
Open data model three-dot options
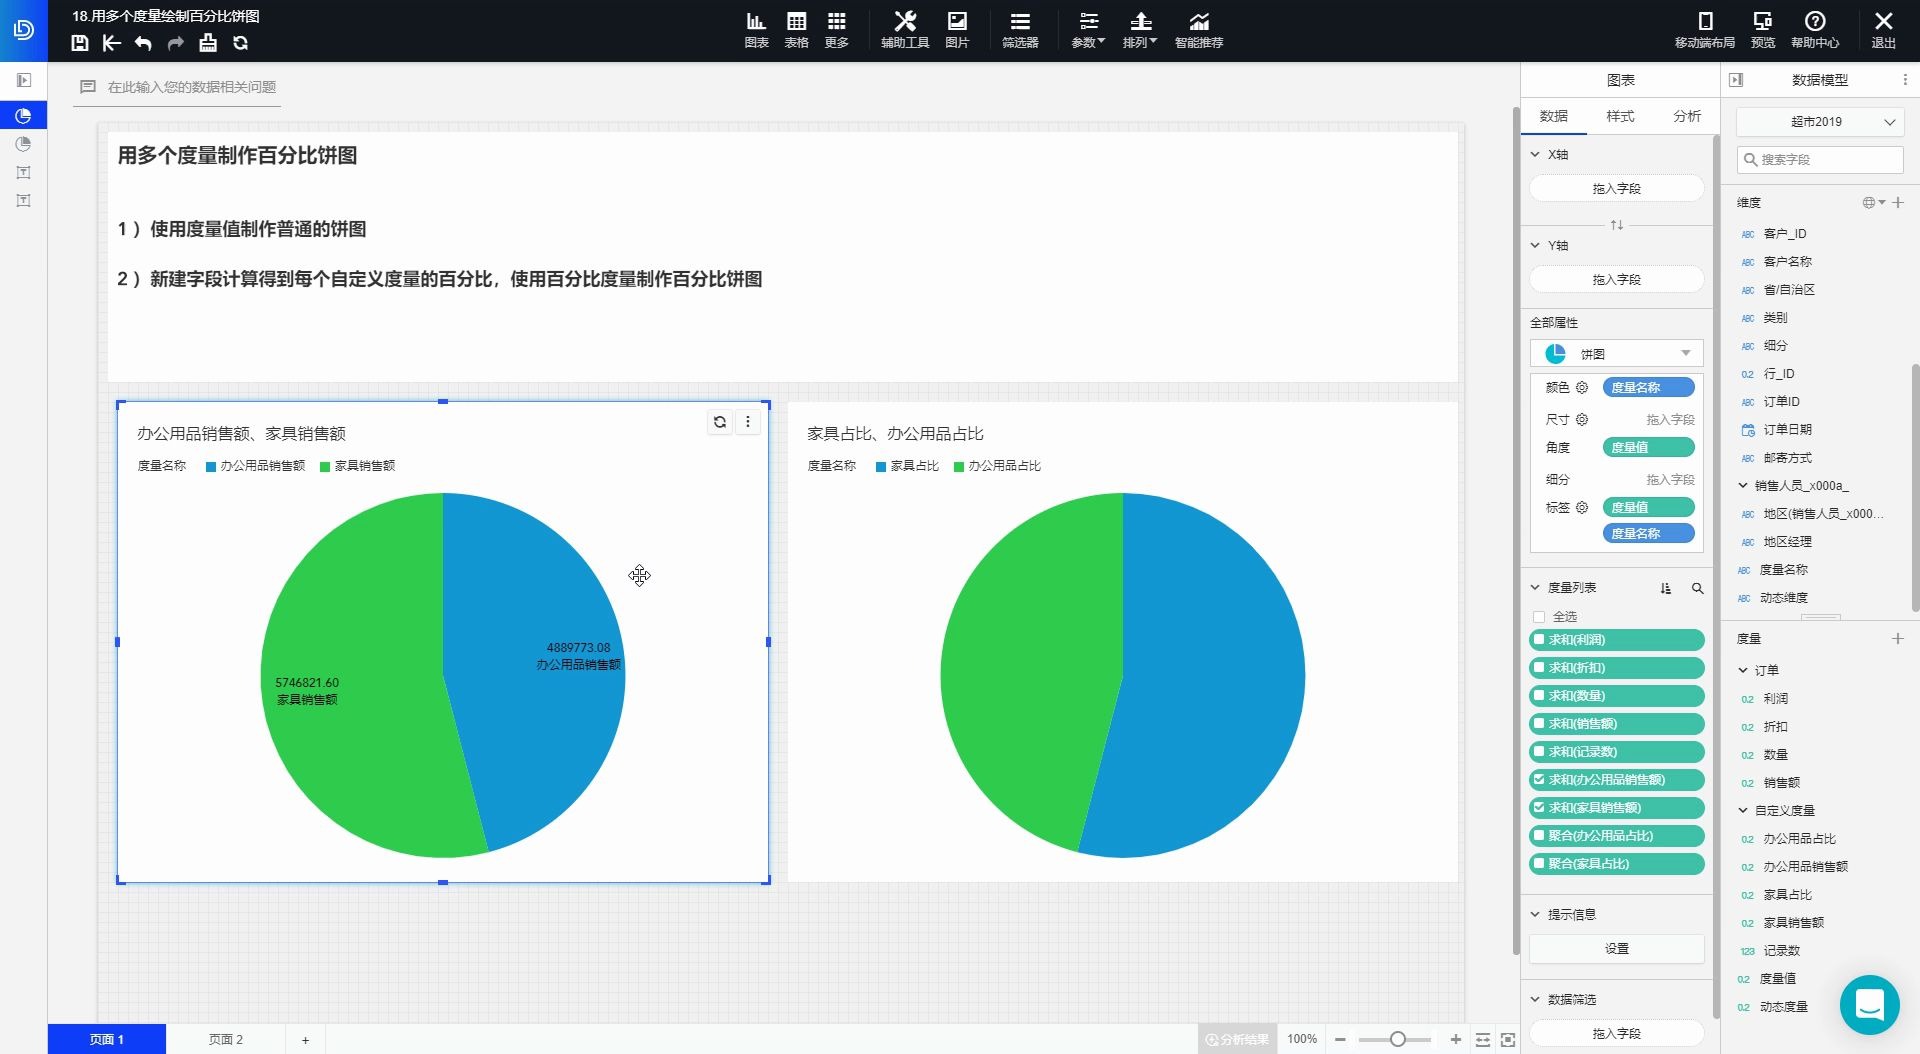click(x=1904, y=80)
